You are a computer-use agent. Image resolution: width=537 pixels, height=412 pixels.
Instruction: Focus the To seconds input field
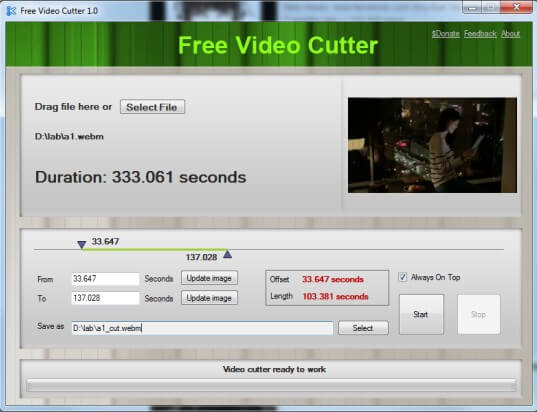(x=105, y=298)
